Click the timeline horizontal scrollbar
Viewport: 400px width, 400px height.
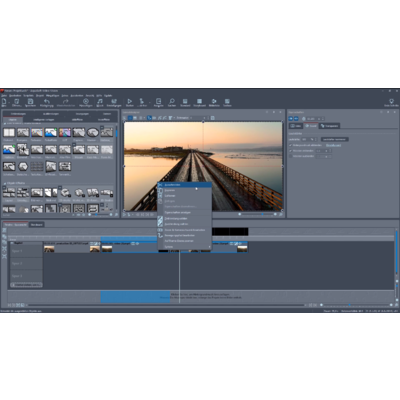166,305
